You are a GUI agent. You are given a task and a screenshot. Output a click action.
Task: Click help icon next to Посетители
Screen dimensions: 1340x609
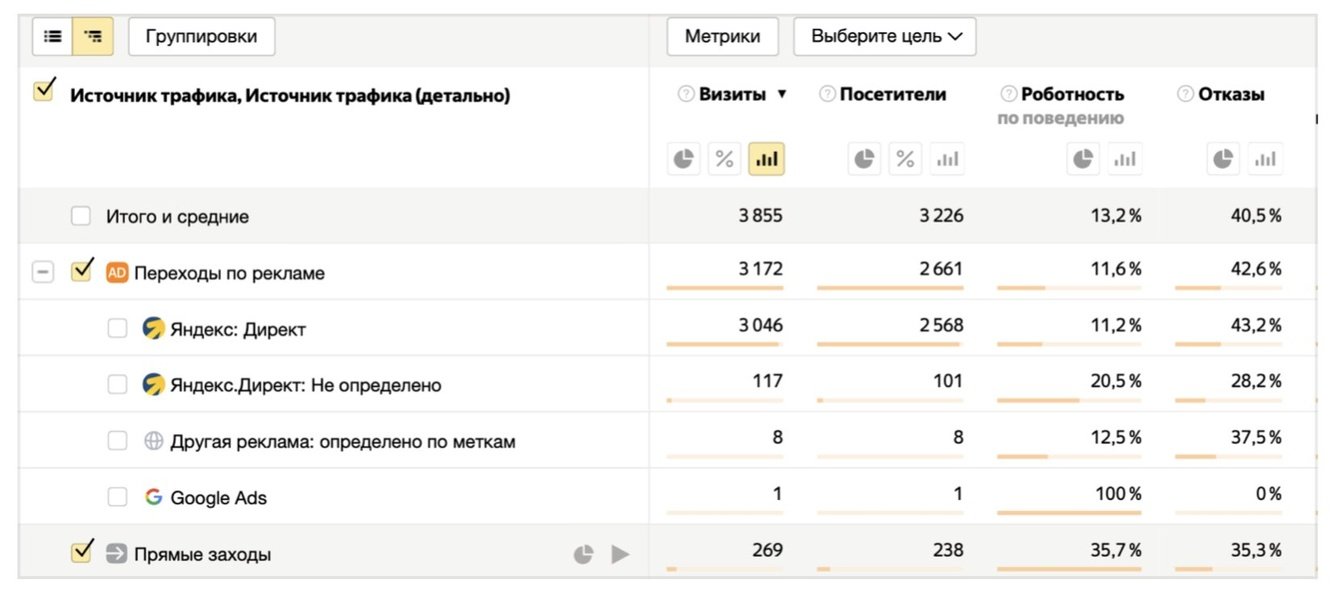[827, 95]
